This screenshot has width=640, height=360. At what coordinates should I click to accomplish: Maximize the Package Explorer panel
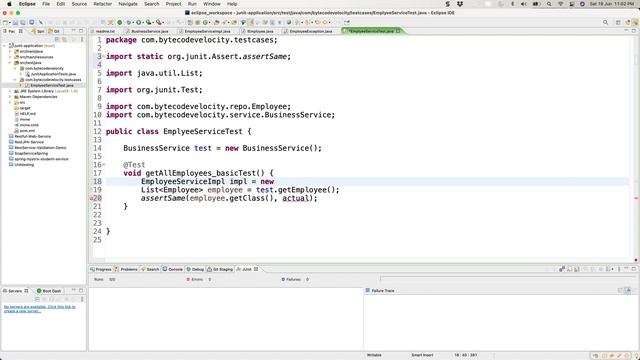click(x=81, y=31)
